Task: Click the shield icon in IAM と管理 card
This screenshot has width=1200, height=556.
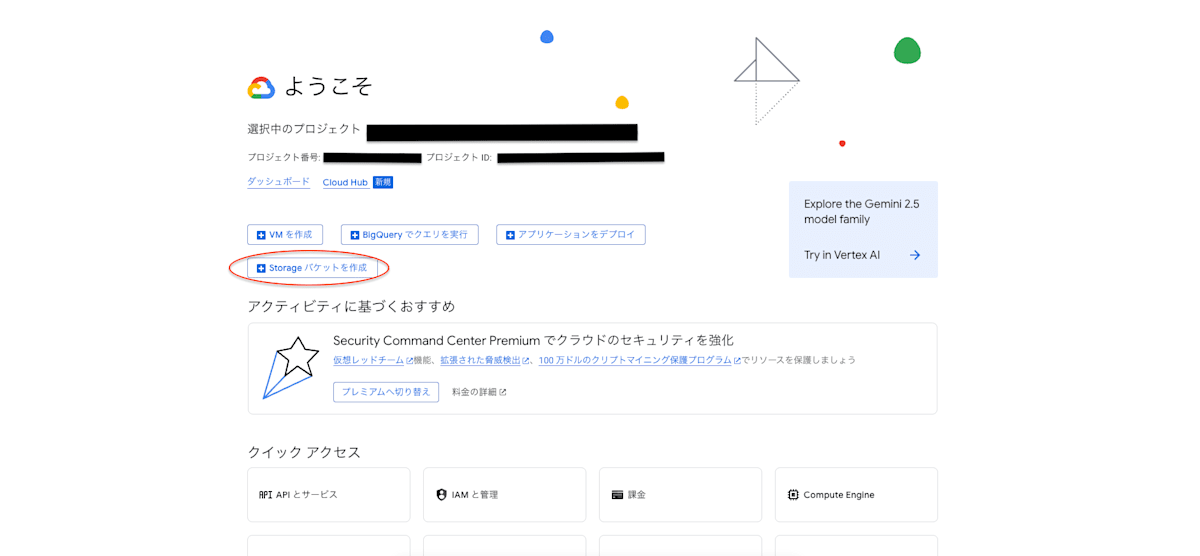Action: pos(441,495)
